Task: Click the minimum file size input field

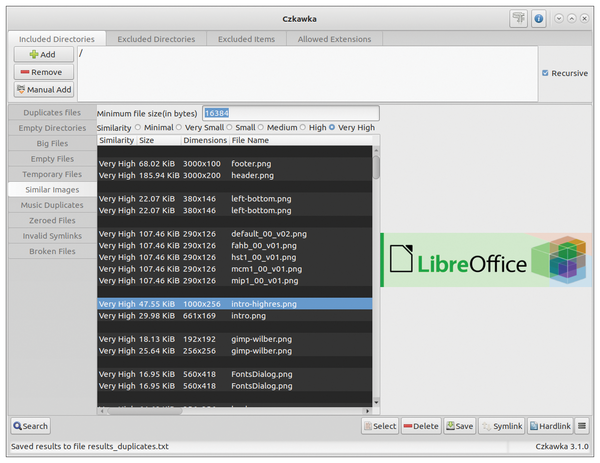Action: [x=291, y=113]
